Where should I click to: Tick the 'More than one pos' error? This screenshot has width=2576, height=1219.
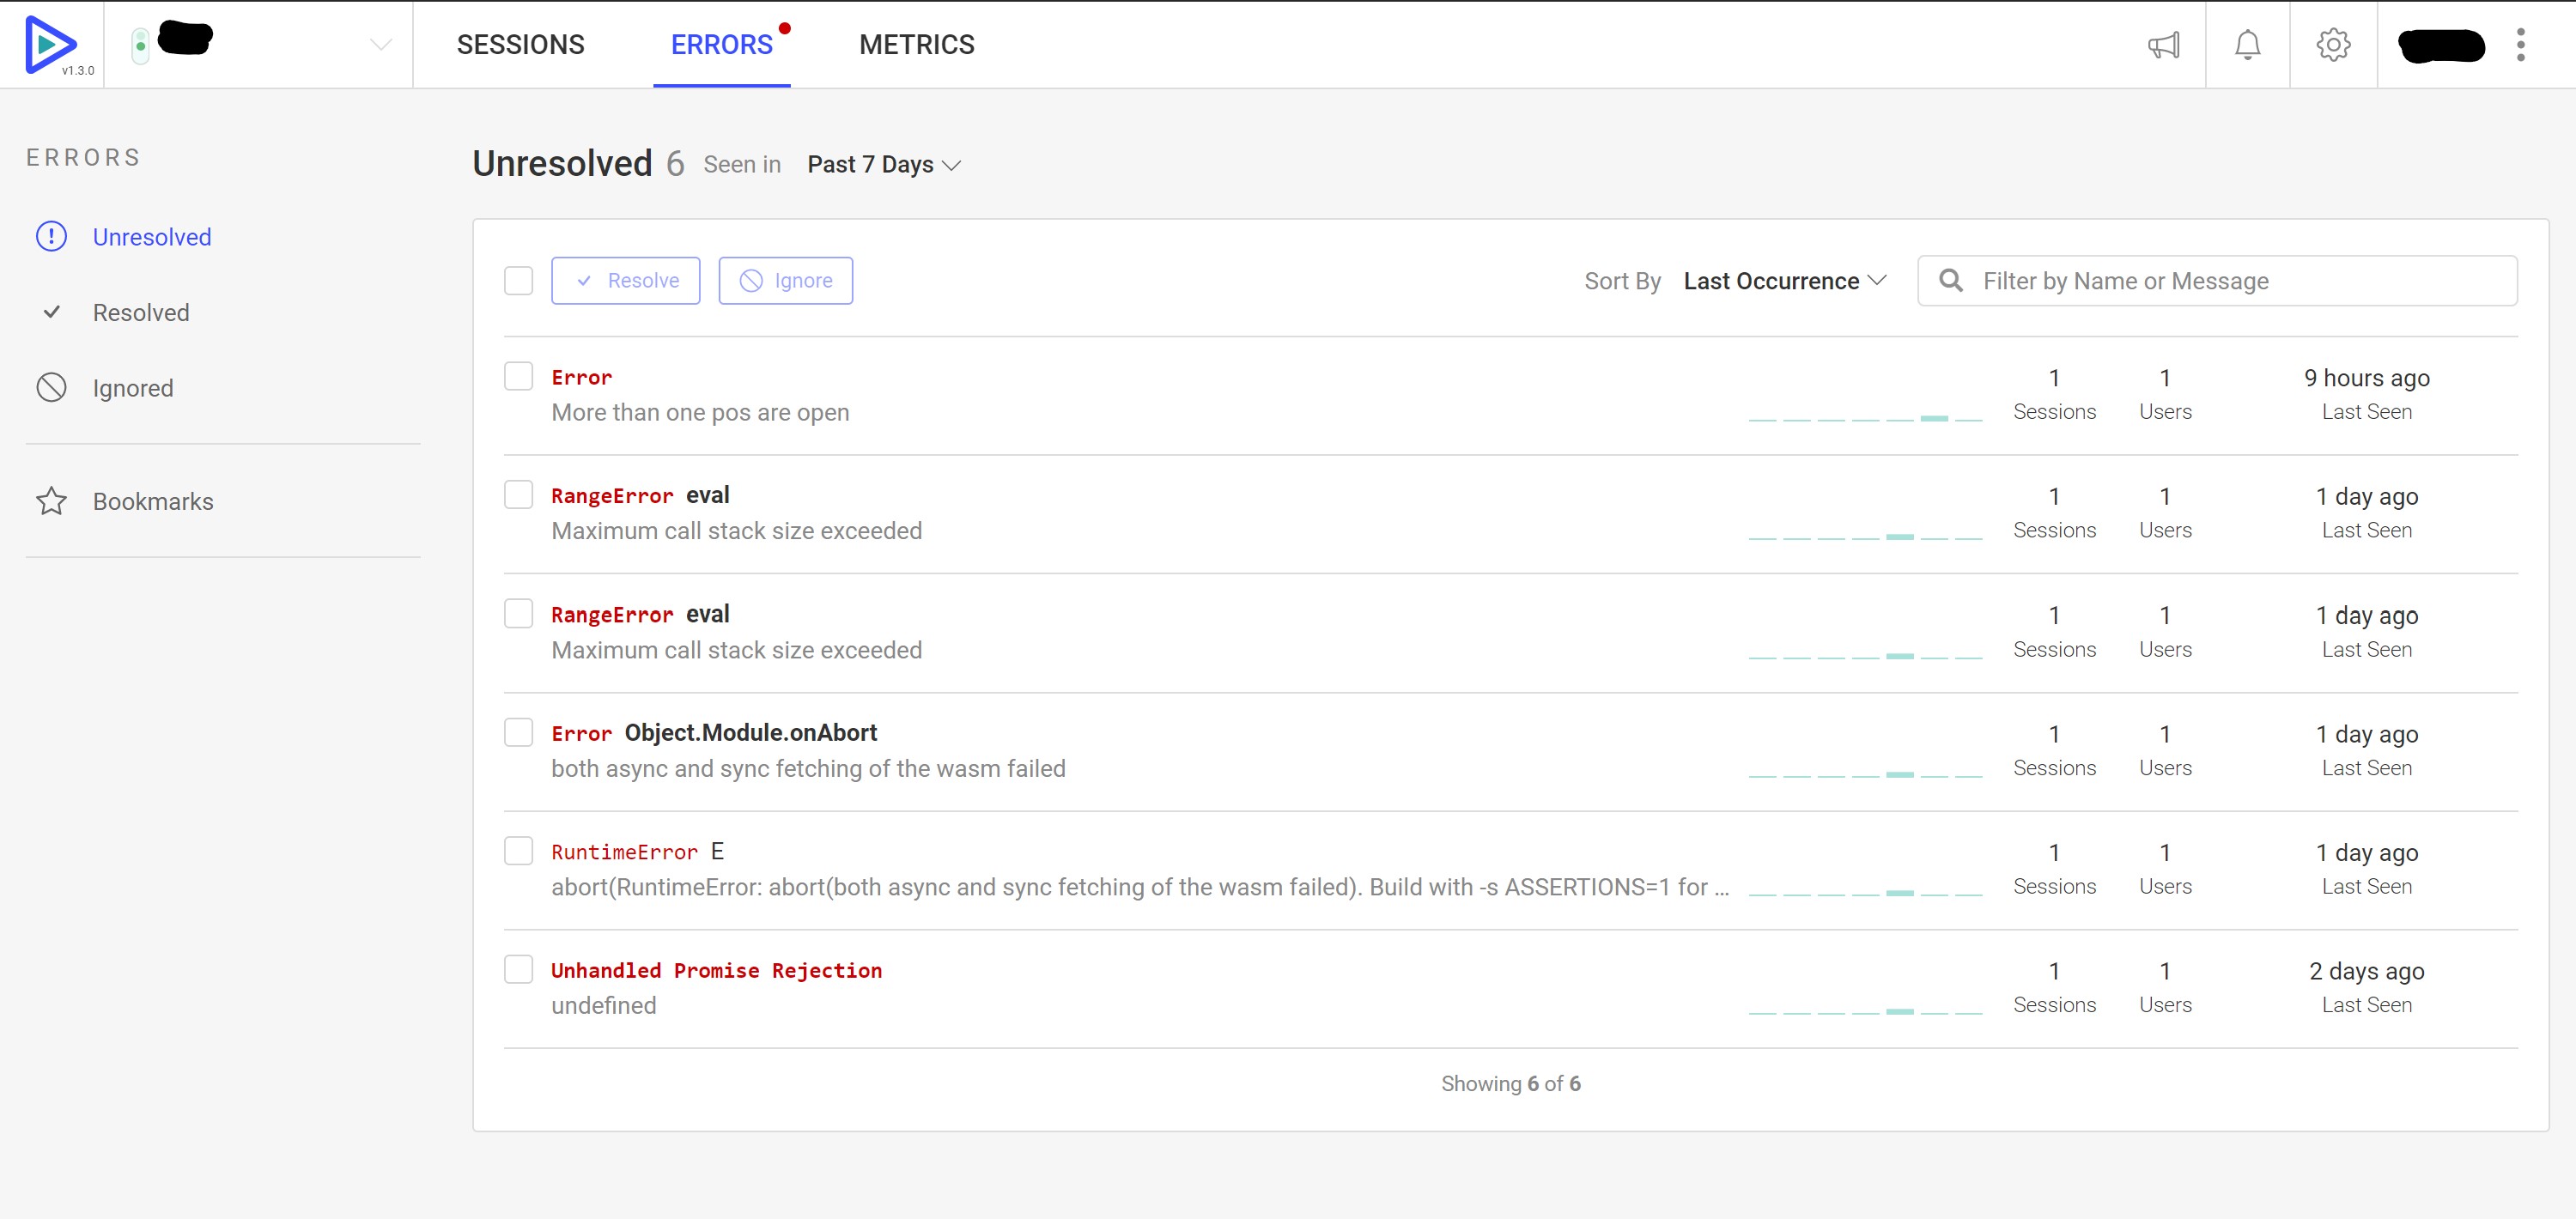pos(518,377)
